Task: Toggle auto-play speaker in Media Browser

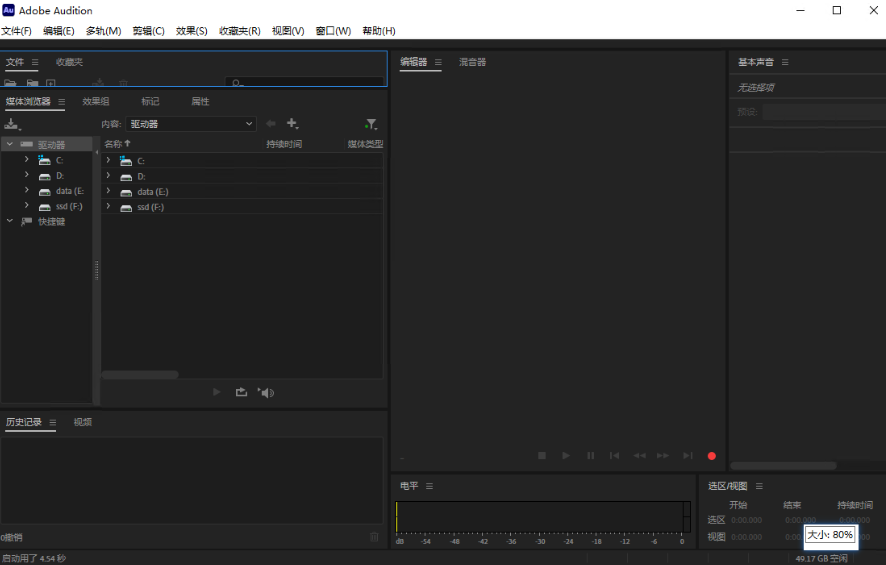Action: (x=266, y=392)
